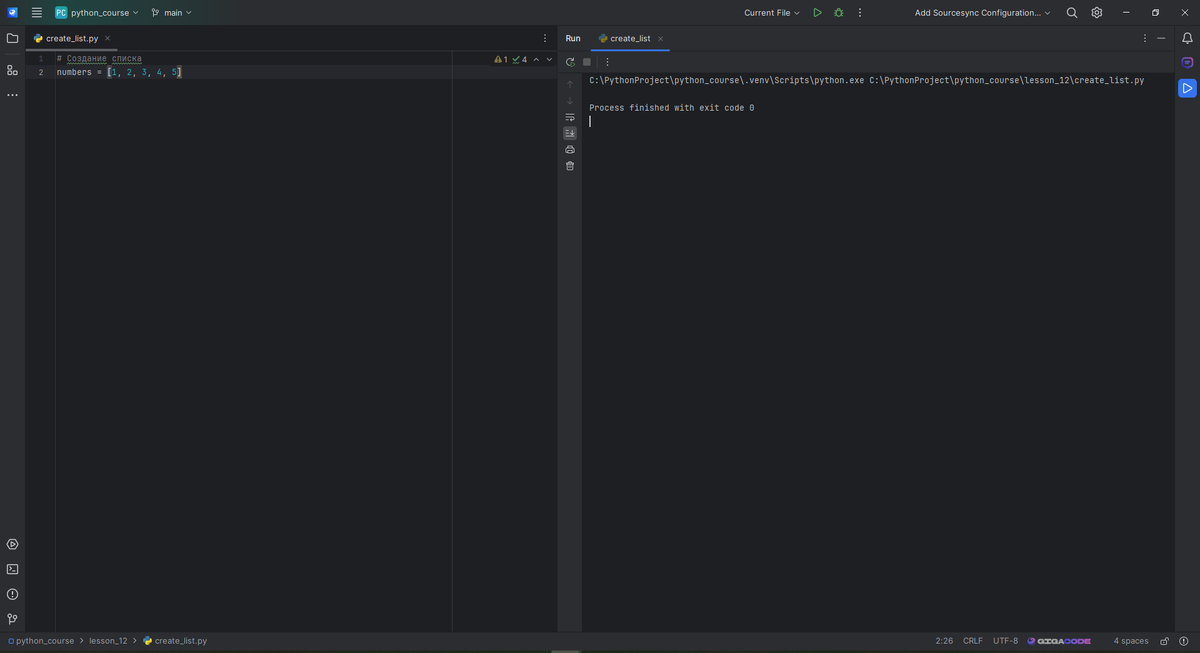The width and height of the screenshot is (1200, 653).
Task: Run the current file
Action: point(817,13)
